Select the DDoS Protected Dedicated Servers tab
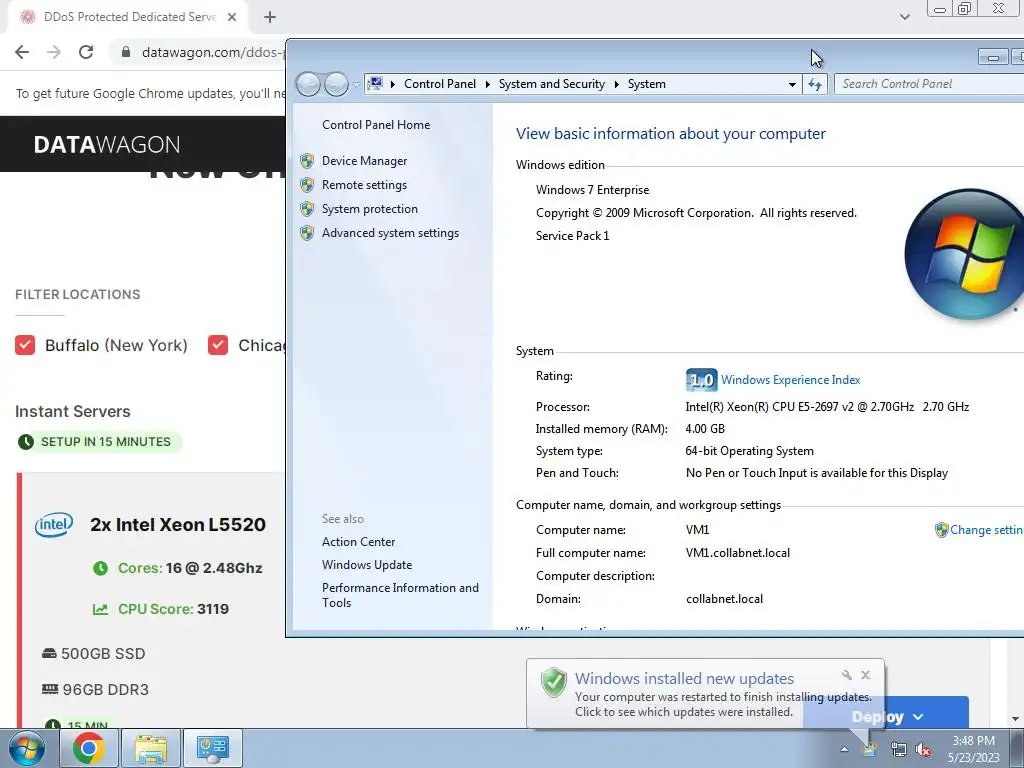 [129, 17]
